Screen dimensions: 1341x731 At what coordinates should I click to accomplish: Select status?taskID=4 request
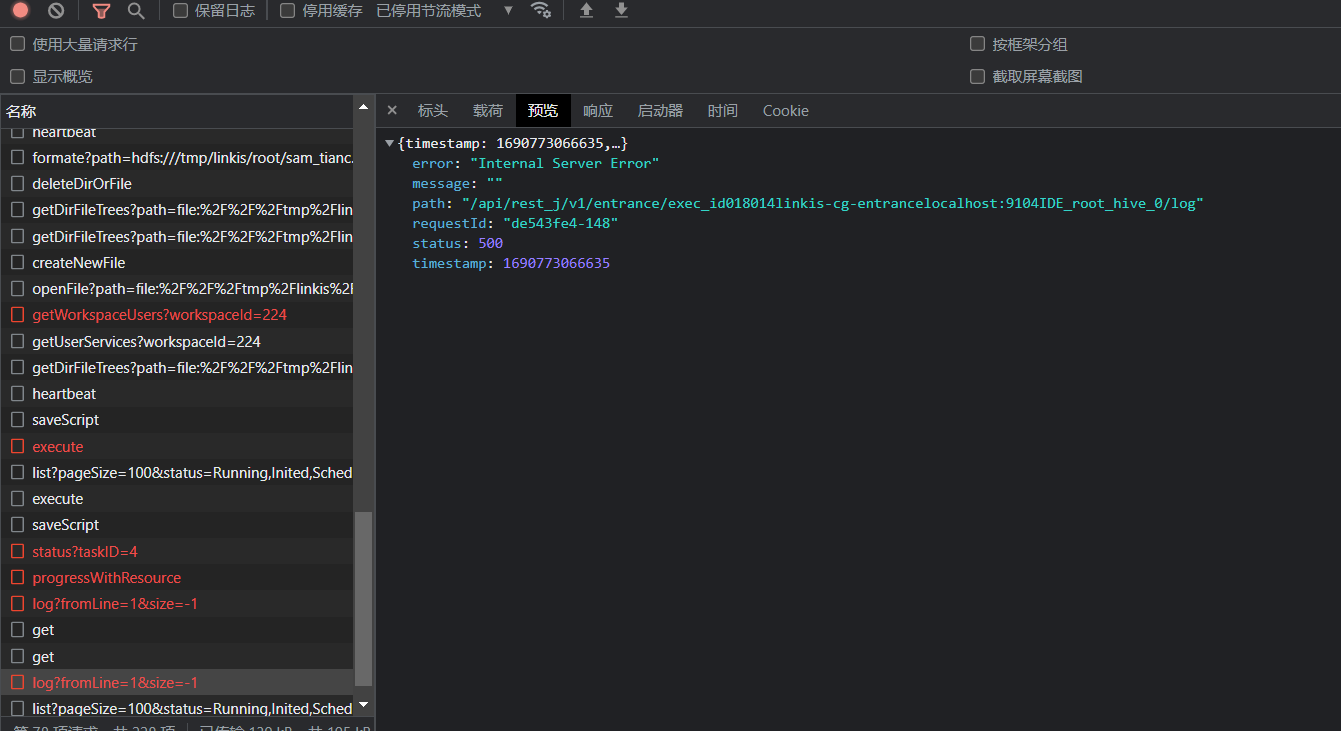pos(177,552)
